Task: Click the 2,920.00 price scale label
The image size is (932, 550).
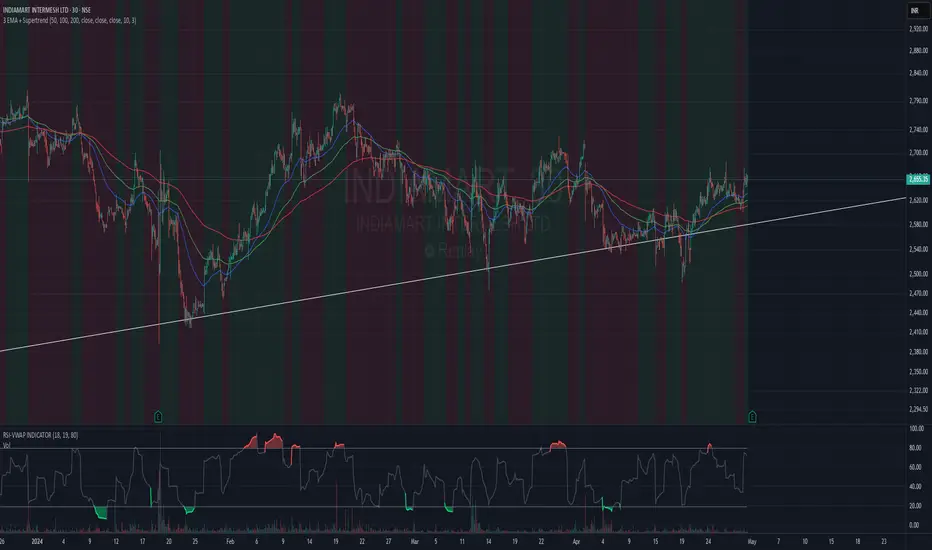Action: [x=918, y=29]
